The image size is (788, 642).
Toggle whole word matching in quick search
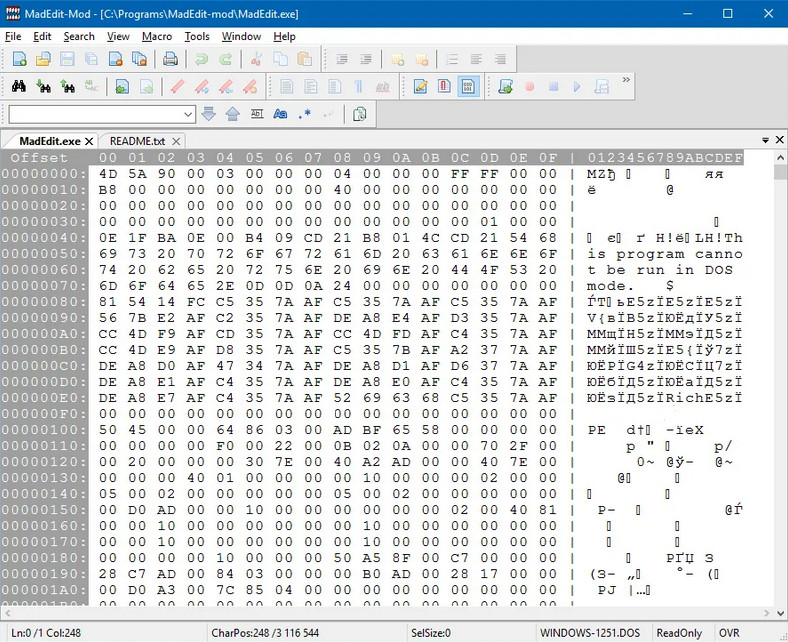[257, 114]
